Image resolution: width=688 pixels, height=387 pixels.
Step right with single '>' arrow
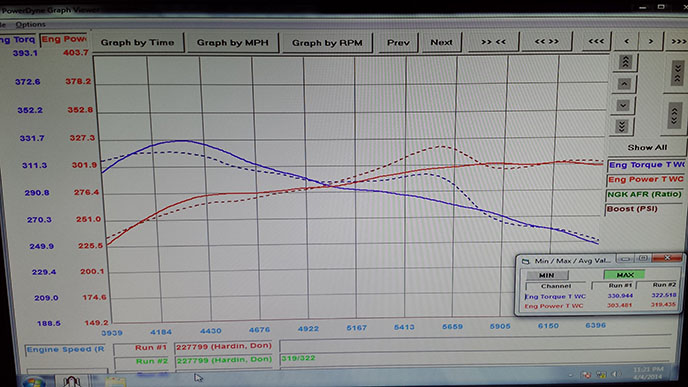click(x=651, y=41)
